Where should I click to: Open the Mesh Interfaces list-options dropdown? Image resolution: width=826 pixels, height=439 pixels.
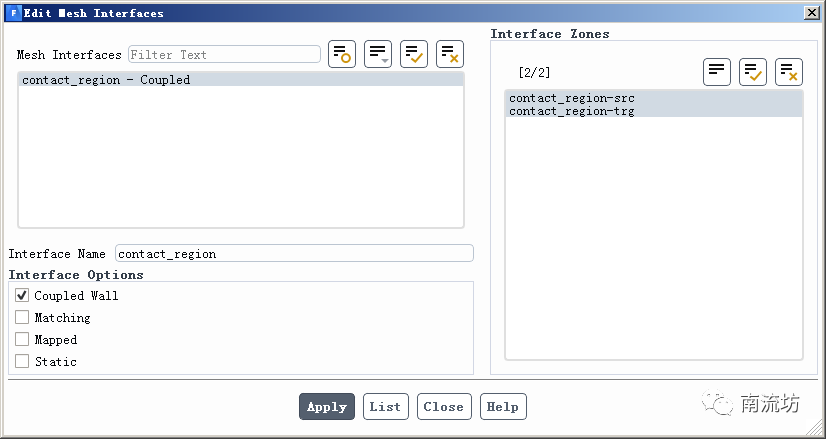(x=378, y=55)
